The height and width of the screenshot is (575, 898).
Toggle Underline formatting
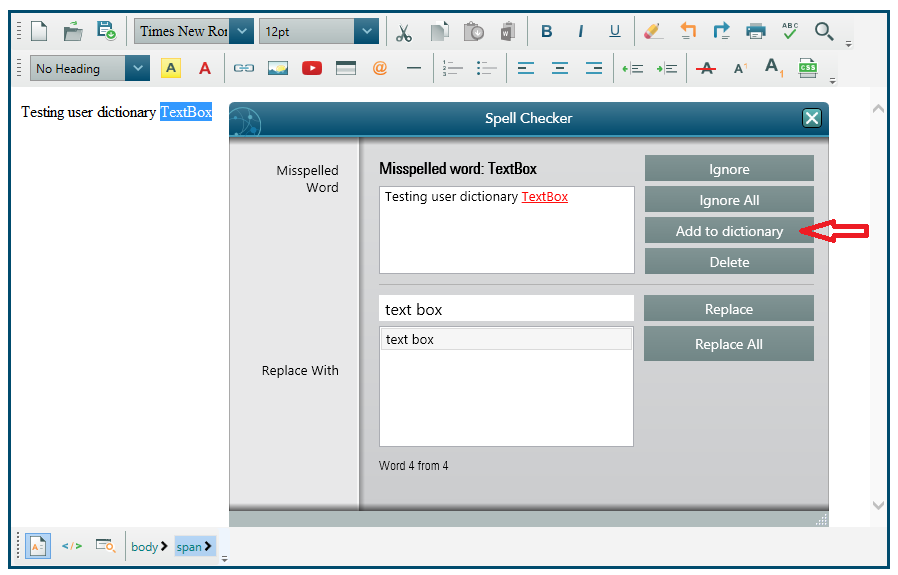pos(614,31)
